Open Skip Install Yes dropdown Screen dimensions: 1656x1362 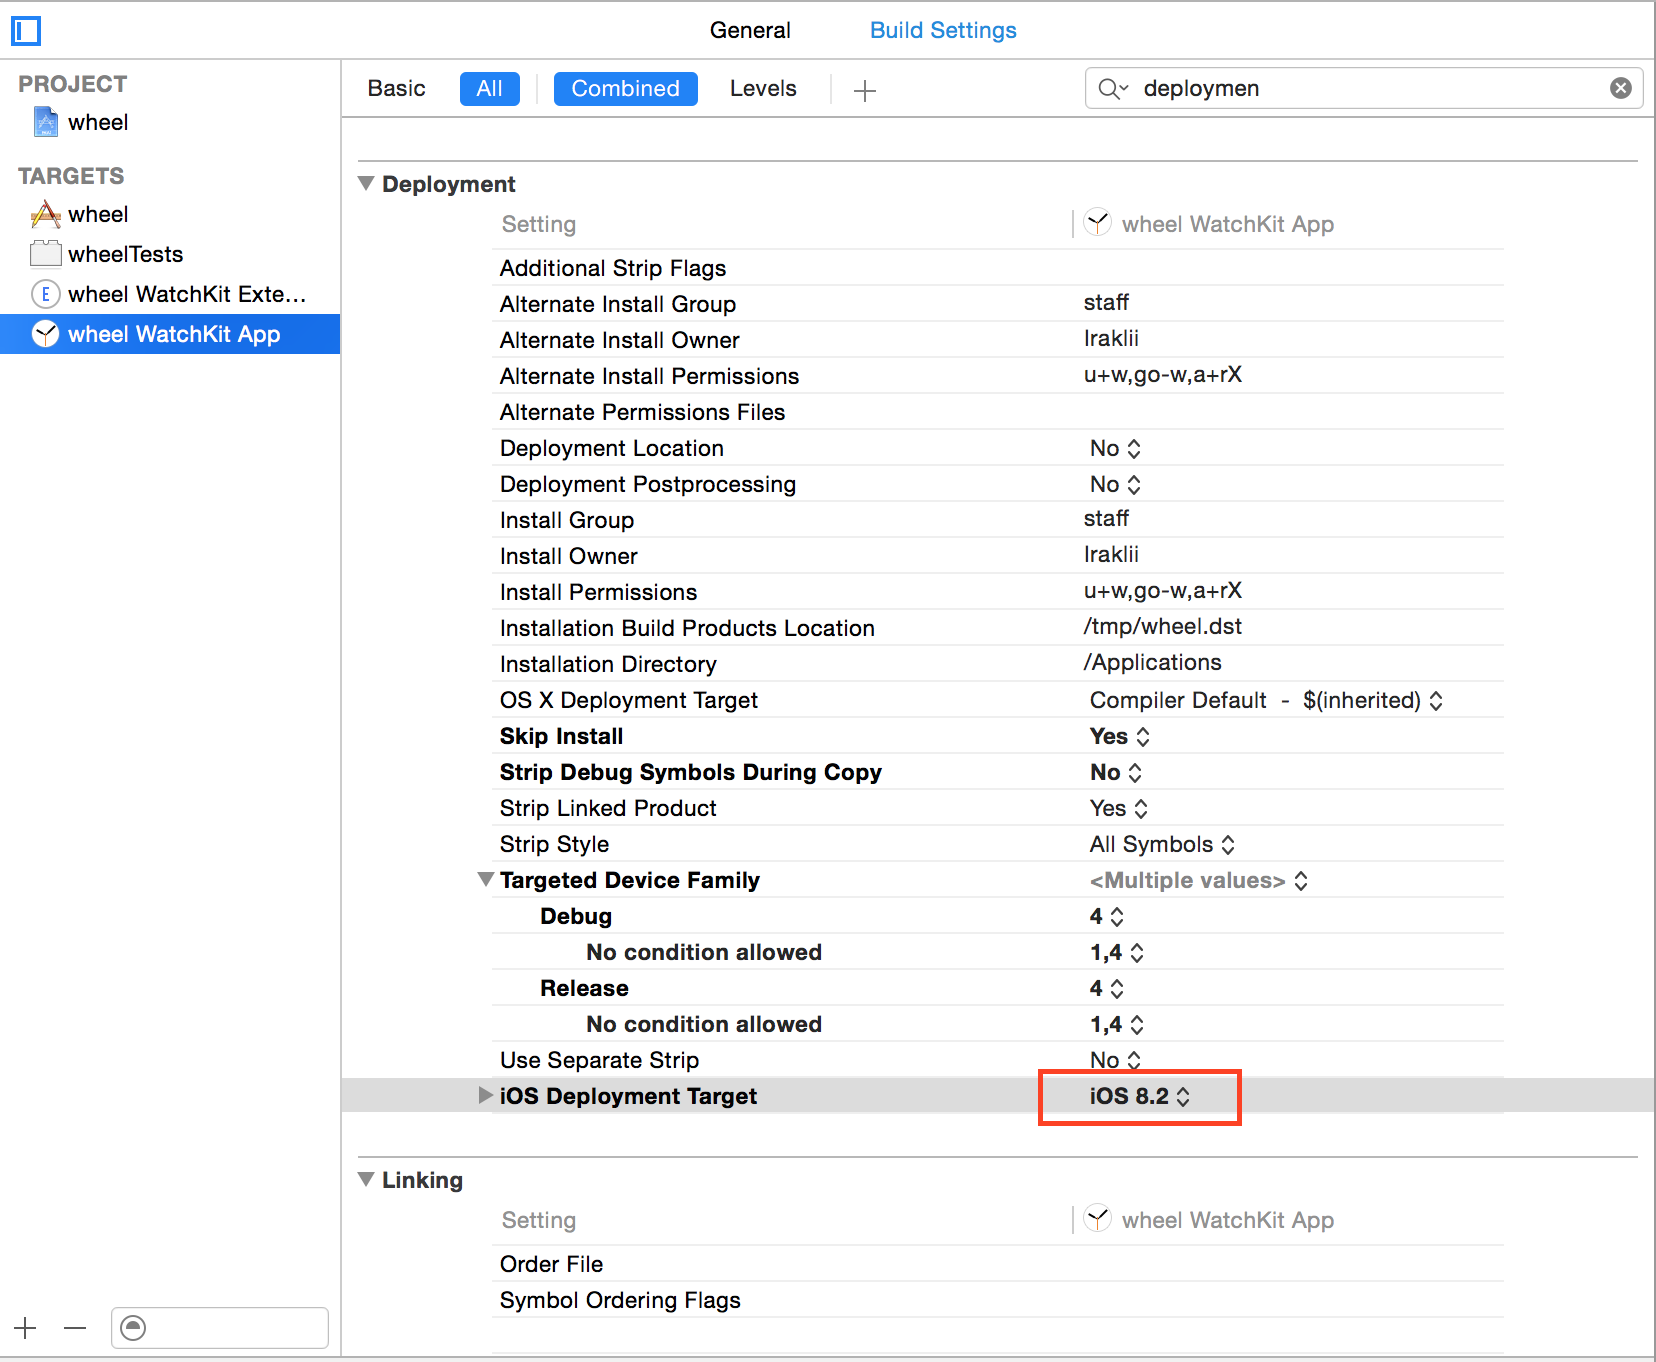click(1120, 736)
